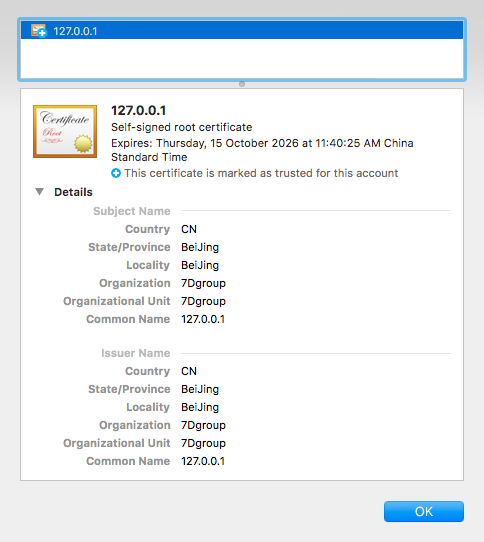Click the Subject Name section header
Image resolution: width=484 pixels, height=542 pixels.
132,211
